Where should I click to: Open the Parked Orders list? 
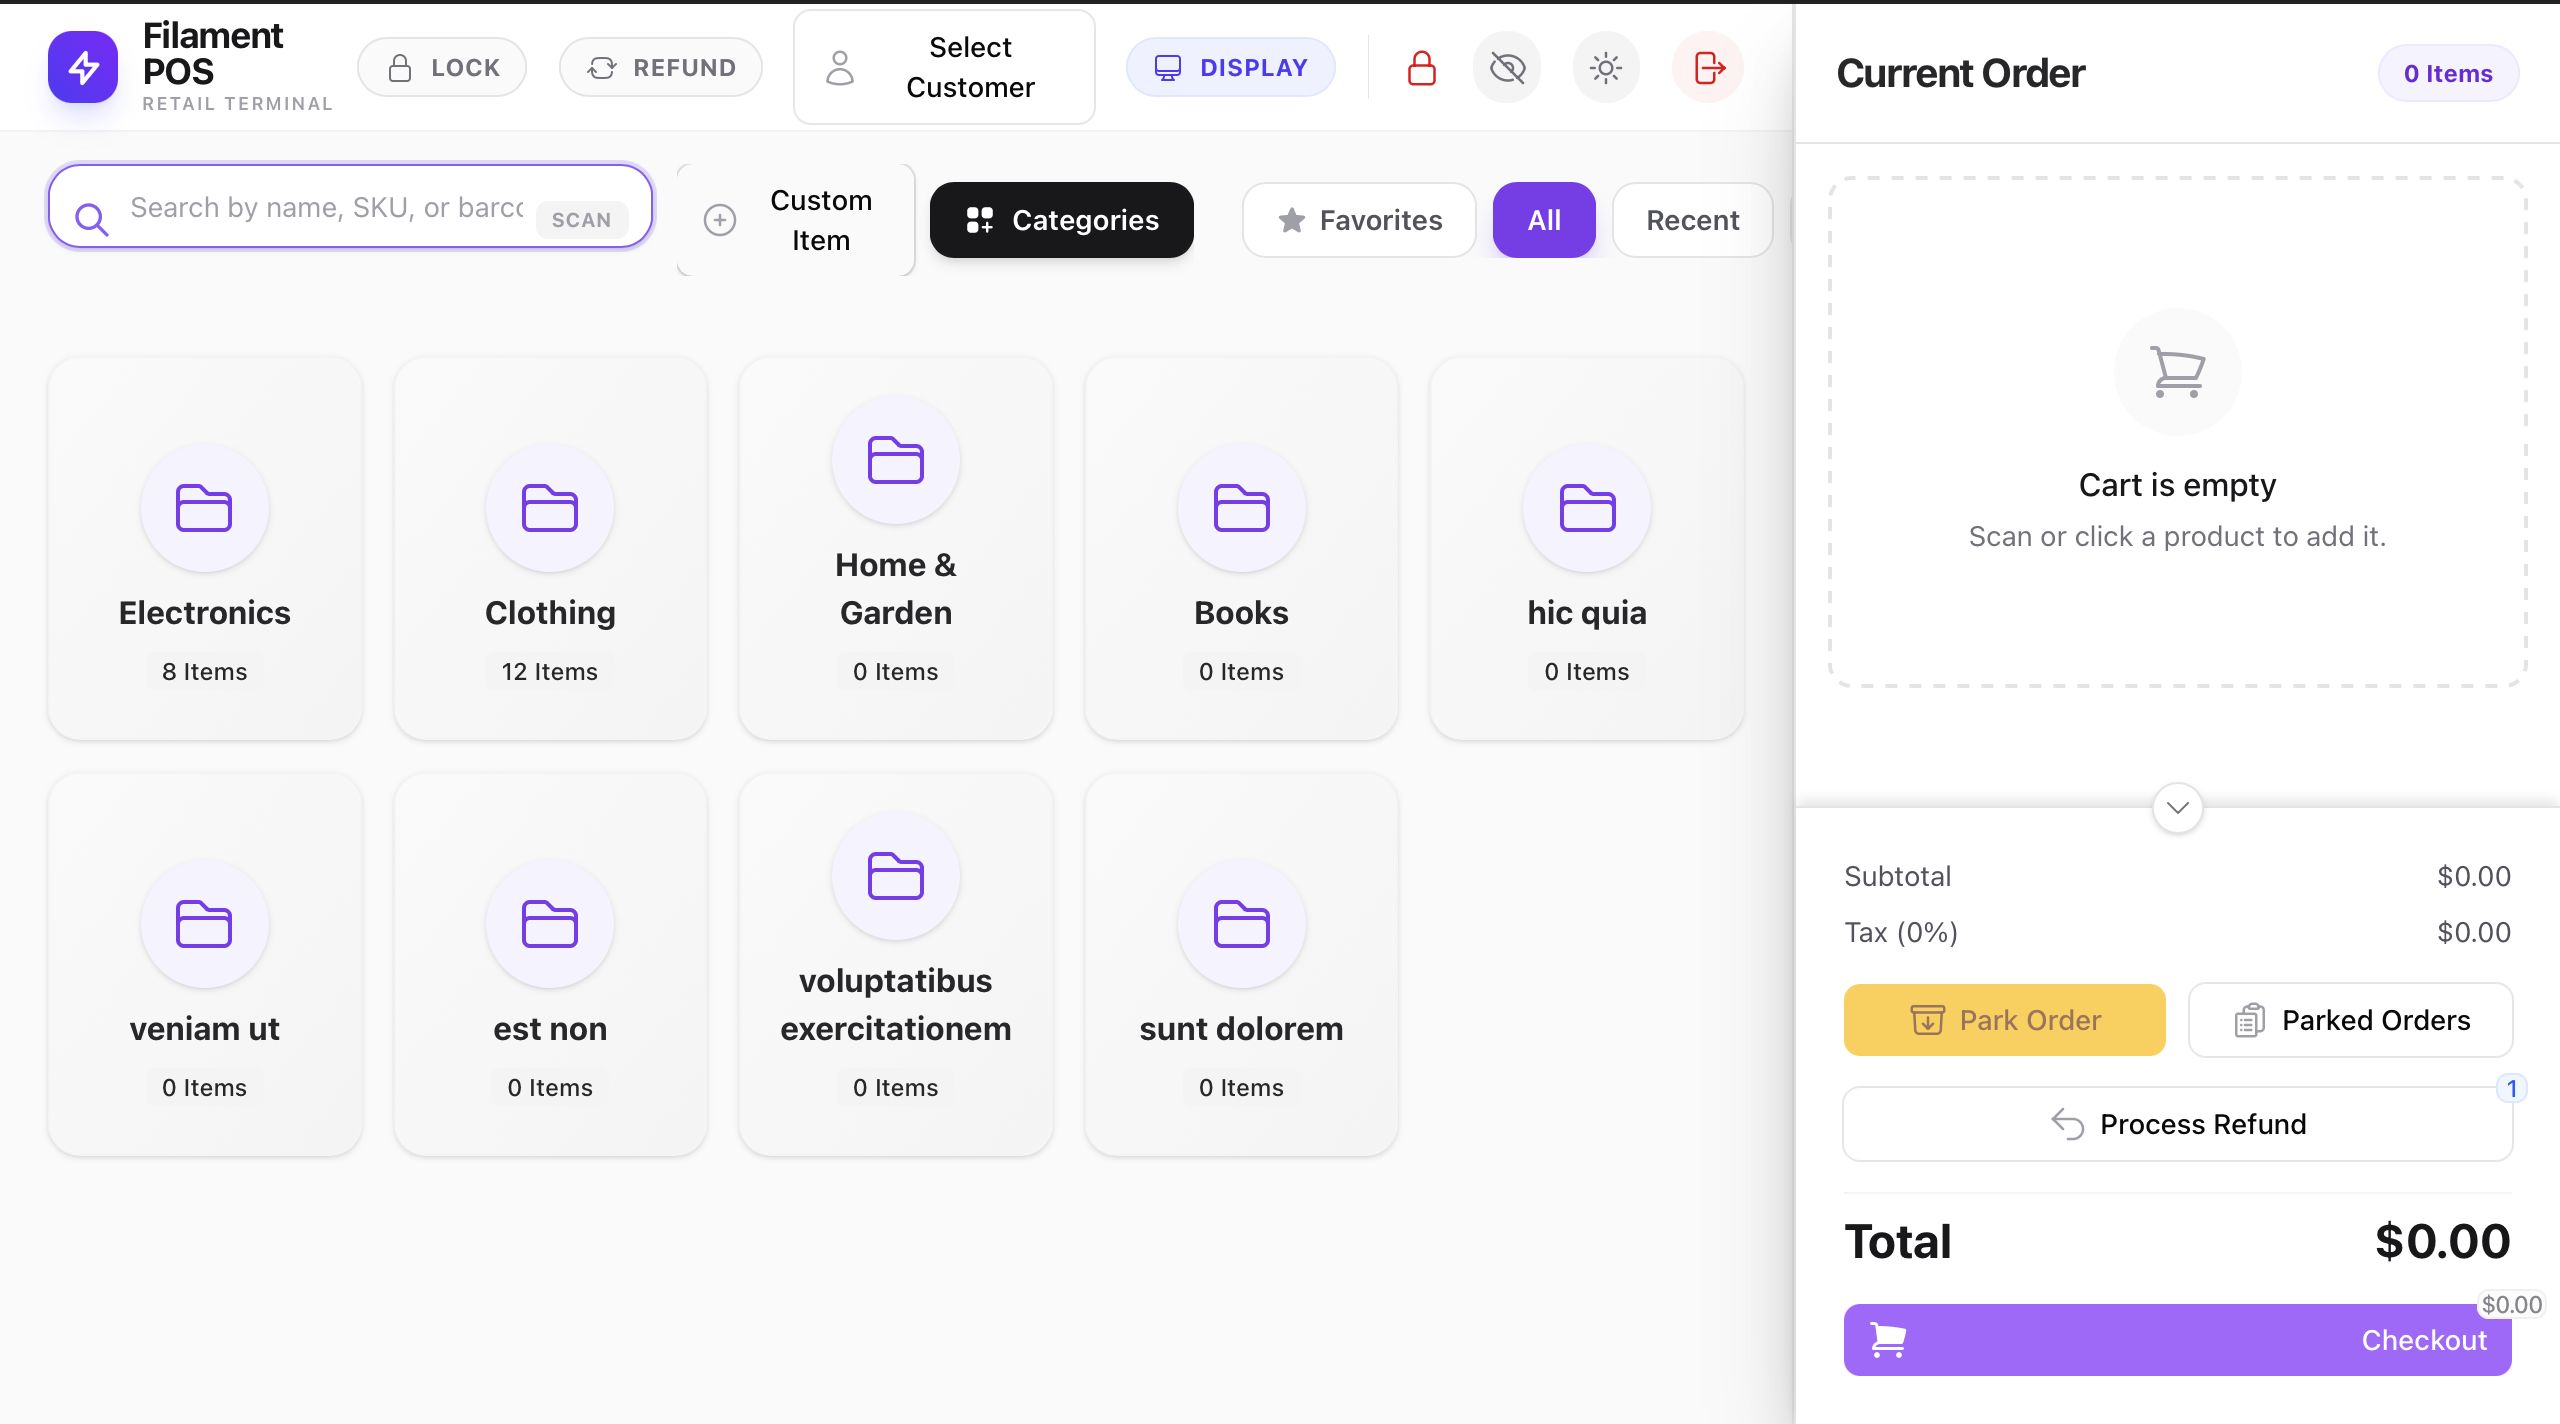point(2350,1020)
